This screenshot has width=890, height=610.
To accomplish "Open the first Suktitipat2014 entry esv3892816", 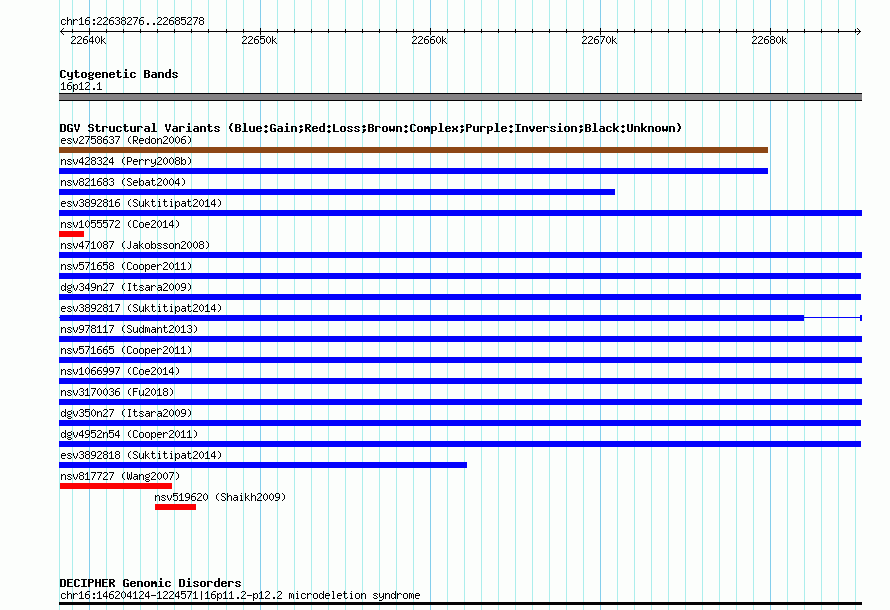I will pos(141,203).
